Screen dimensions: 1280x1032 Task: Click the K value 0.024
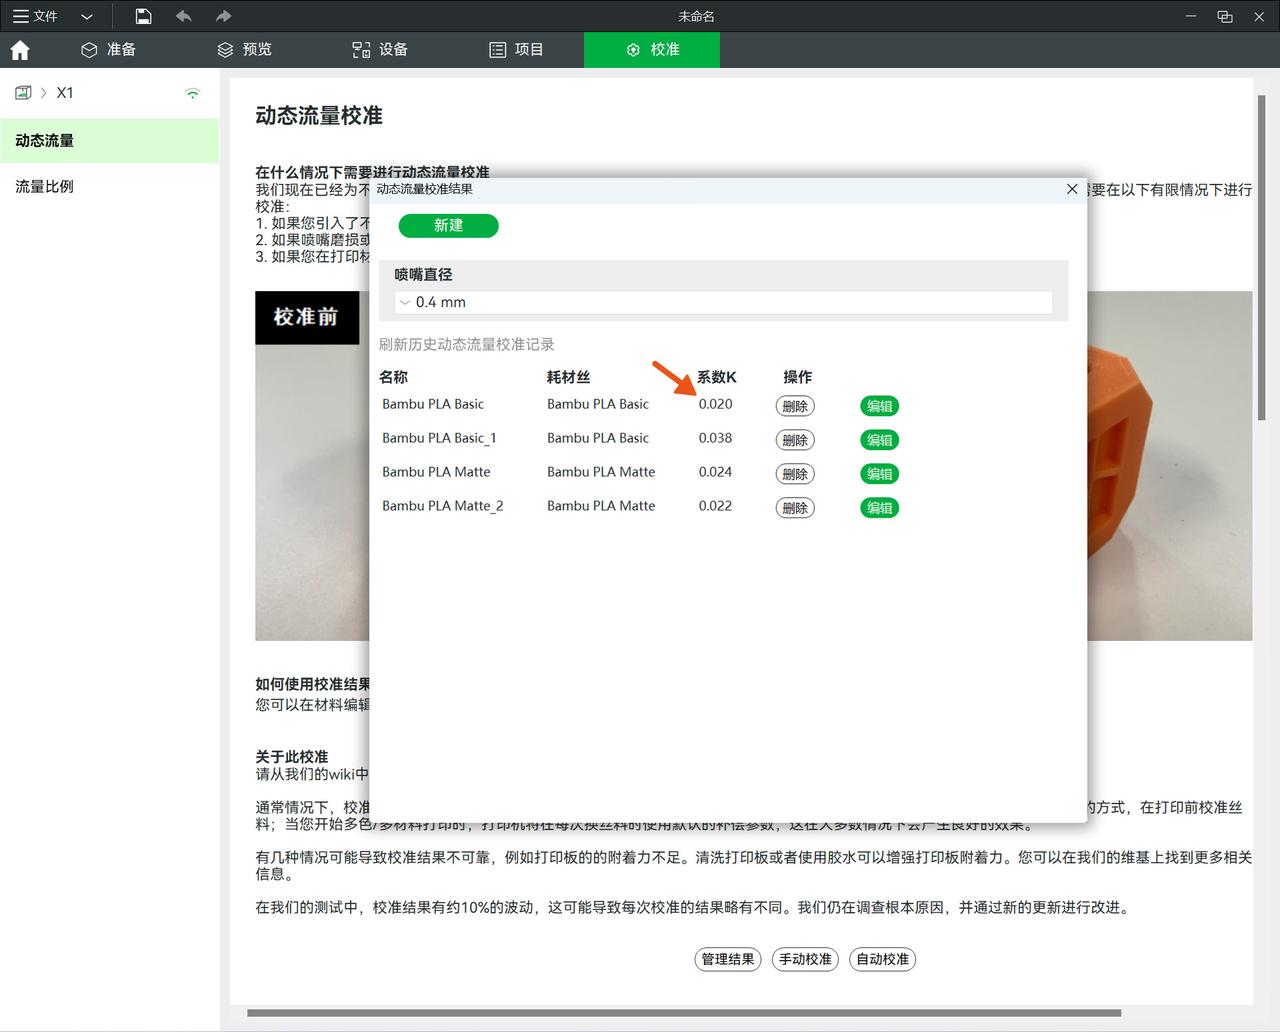(715, 472)
